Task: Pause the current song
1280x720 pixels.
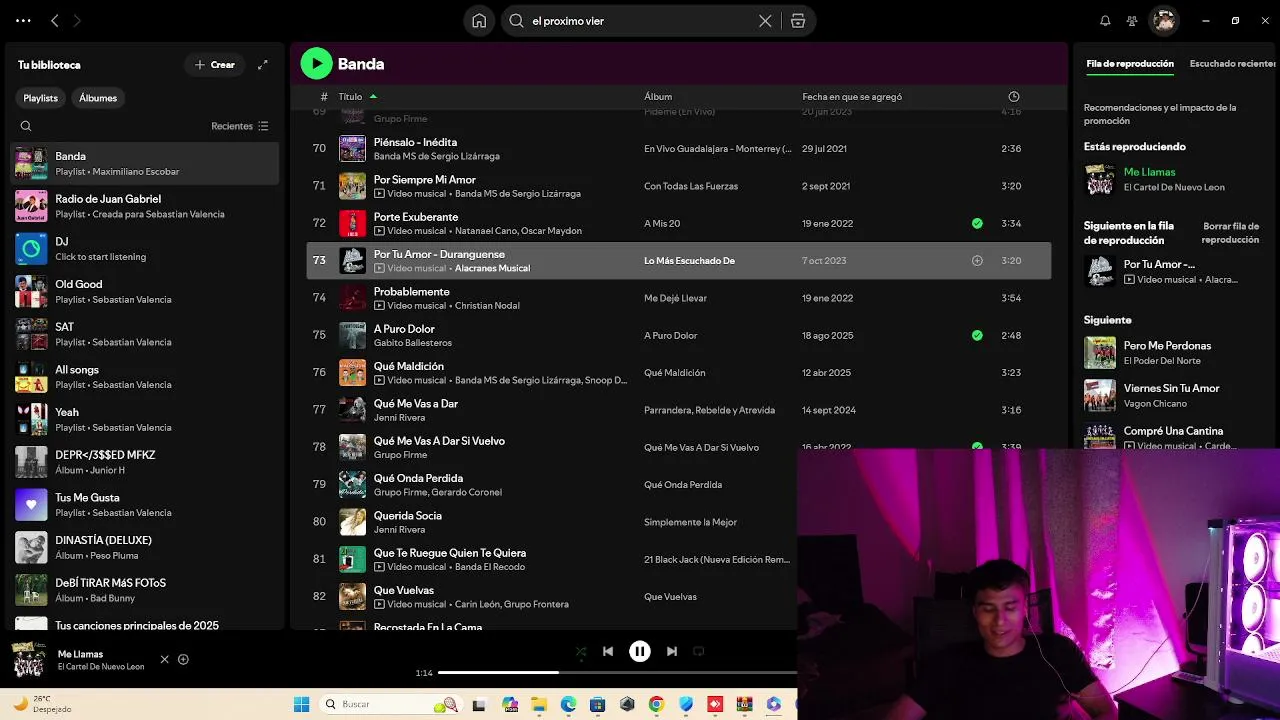Action: (x=640, y=651)
